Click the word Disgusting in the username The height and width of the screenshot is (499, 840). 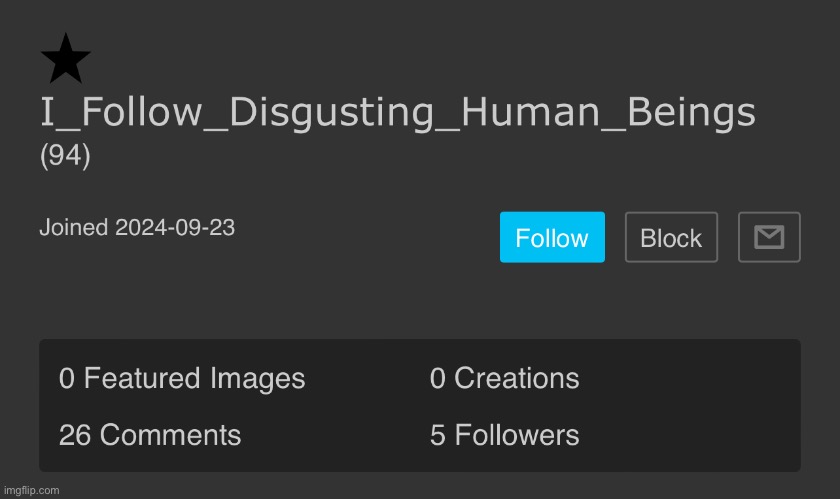tap(332, 113)
